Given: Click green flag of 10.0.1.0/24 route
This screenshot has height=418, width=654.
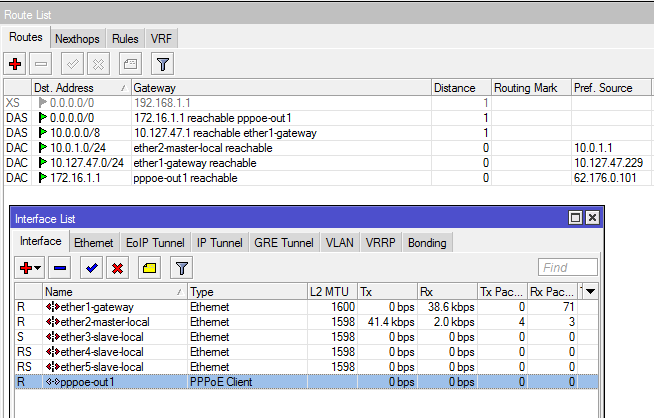Looking at the screenshot, I should click(43, 148).
